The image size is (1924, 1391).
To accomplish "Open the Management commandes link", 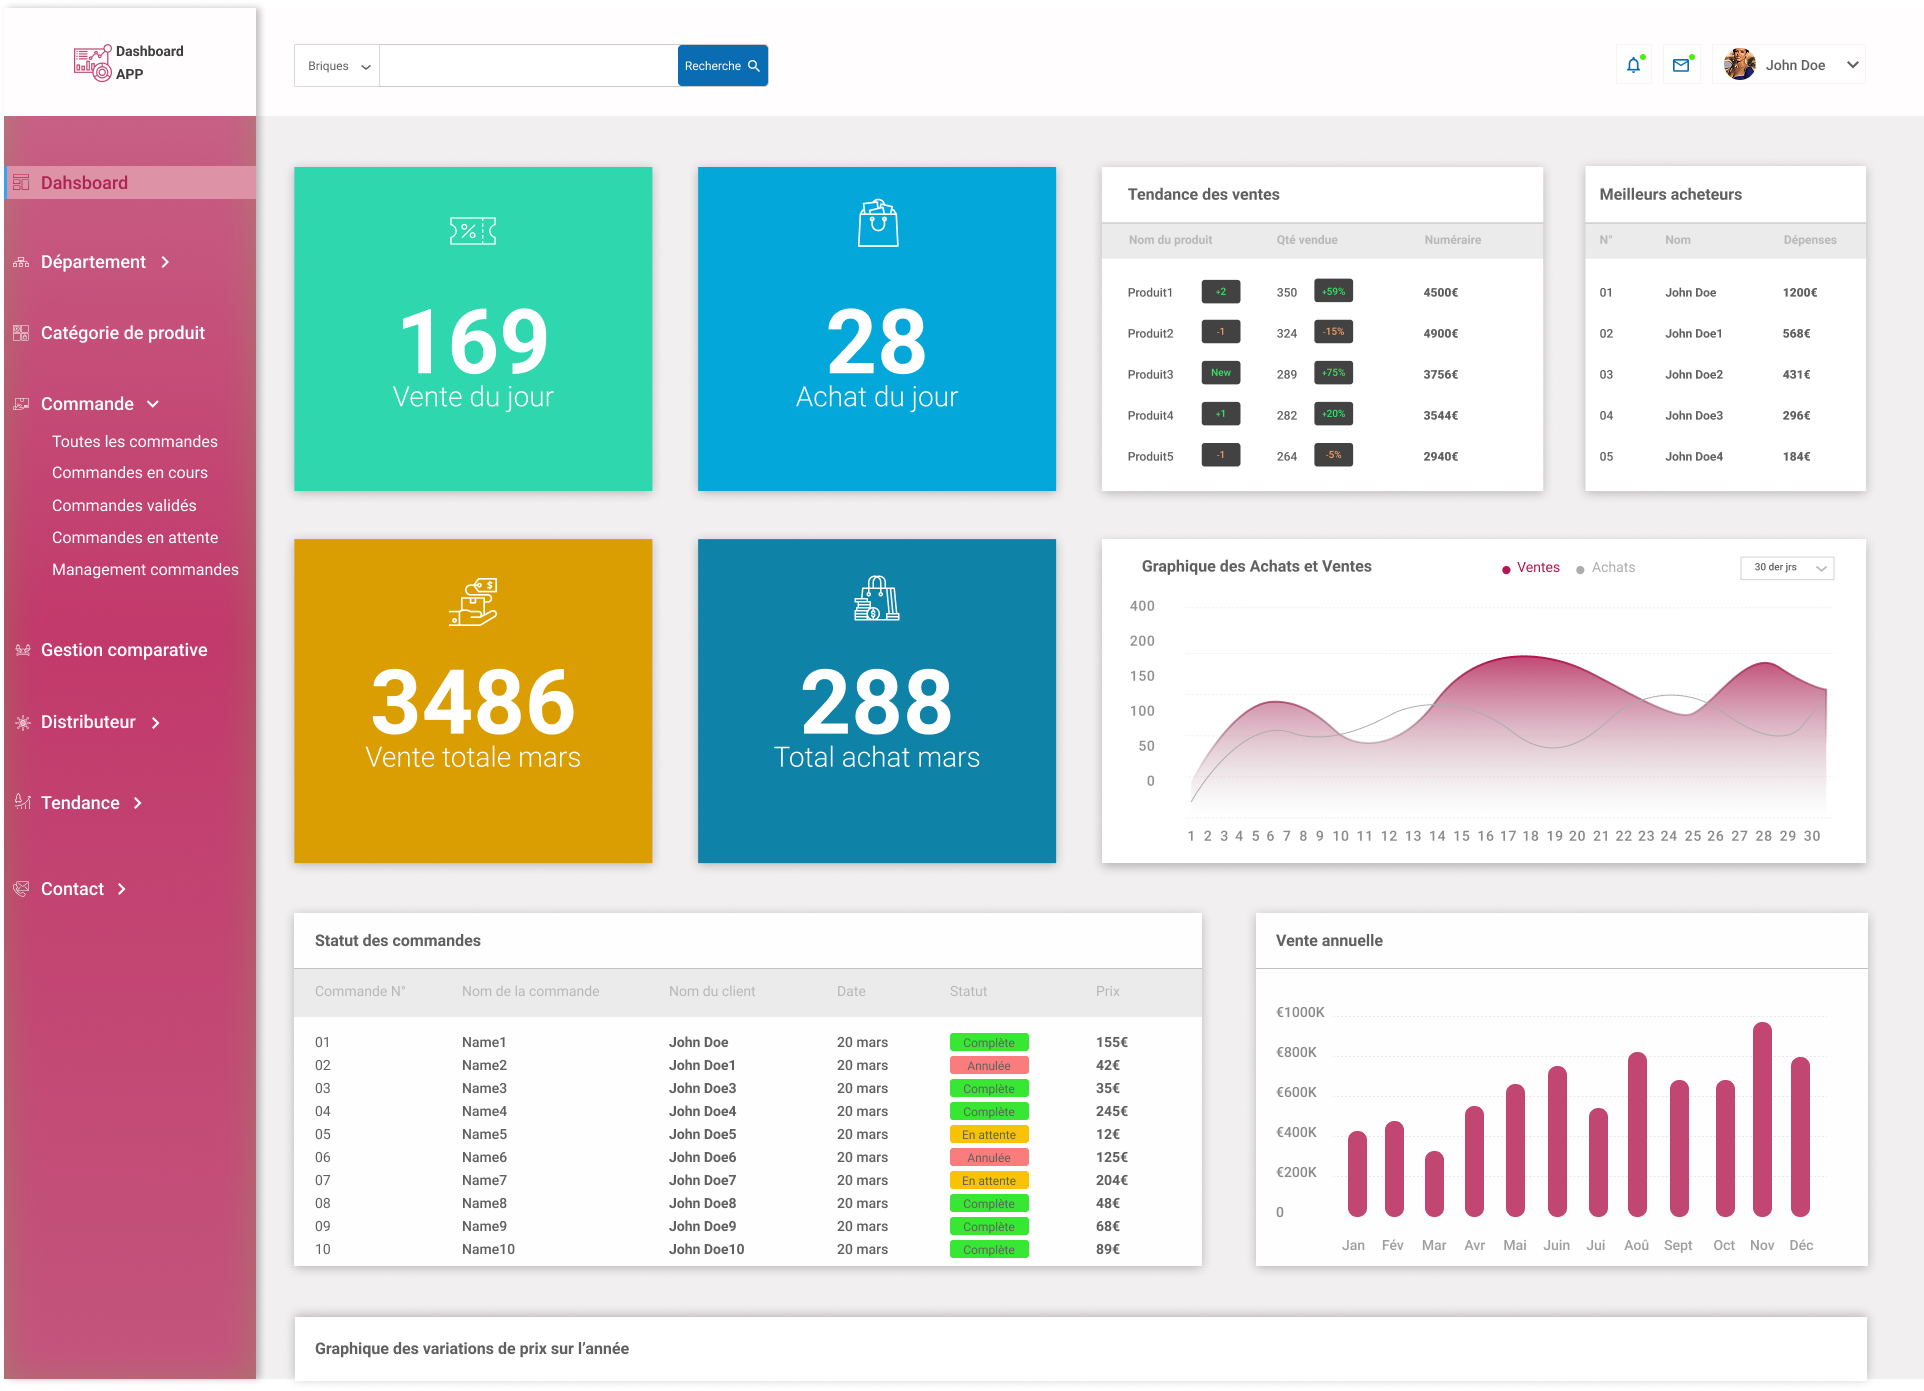I will click(145, 570).
